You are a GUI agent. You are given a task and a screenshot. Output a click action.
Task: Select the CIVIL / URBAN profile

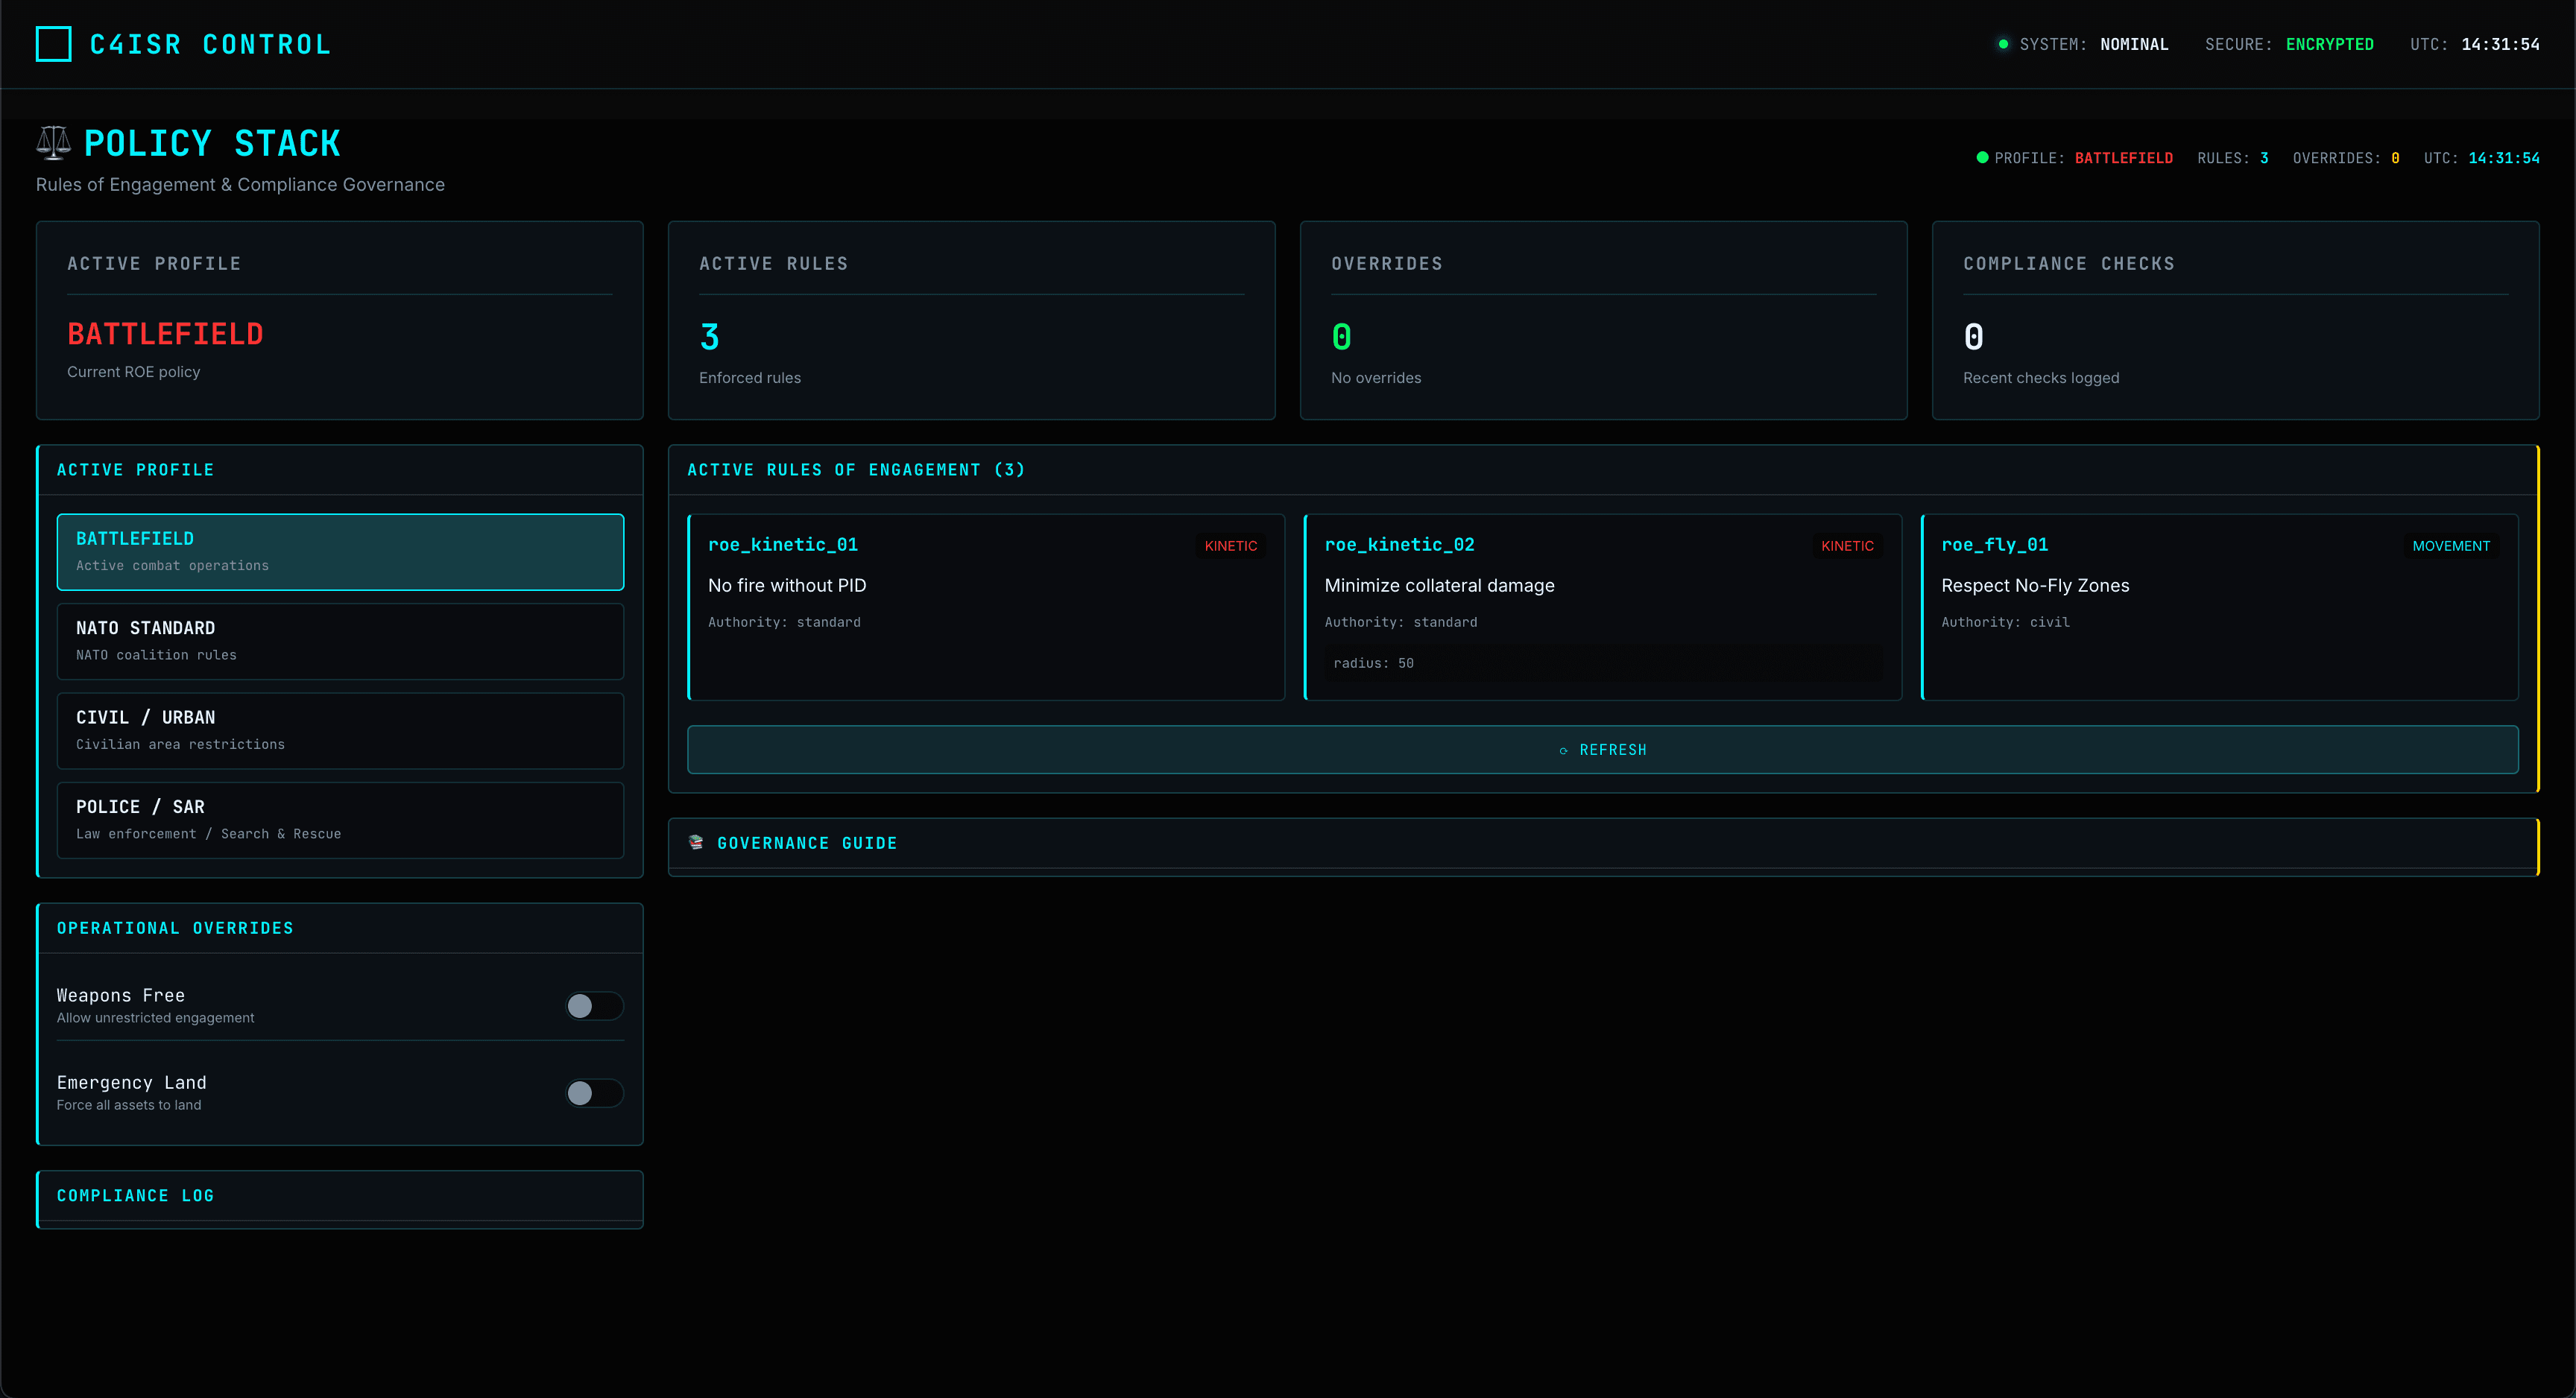click(x=340, y=729)
